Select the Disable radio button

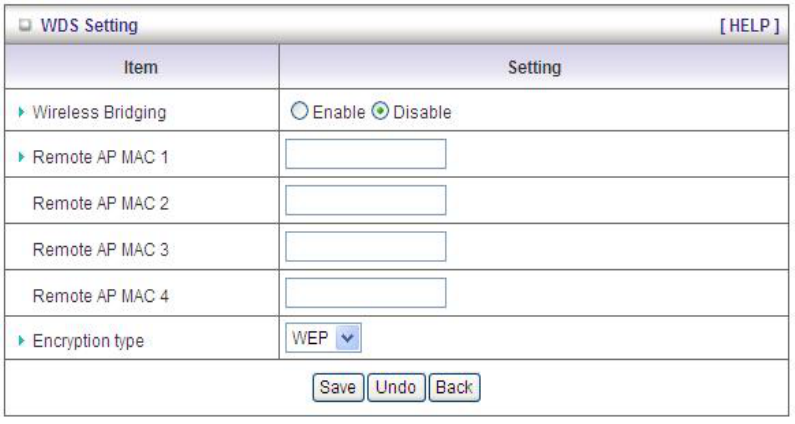pos(380,113)
